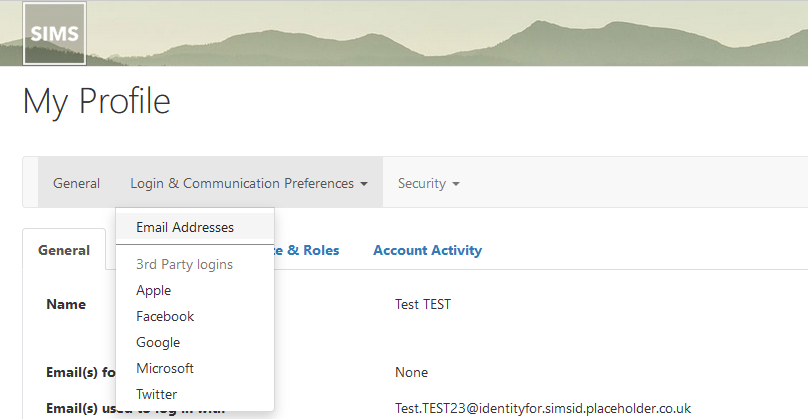Click the Test.TEST23 login email address
Image resolution: width=808 pixels, height=419 pixels.
point(543,408)
